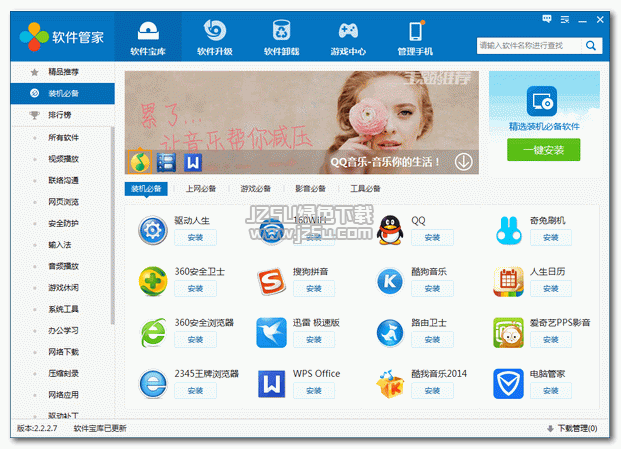Viewport: 621px width, 449px height.
Task: Click the 人生日历 calendar icon
Action: click(x=509, y=282)
